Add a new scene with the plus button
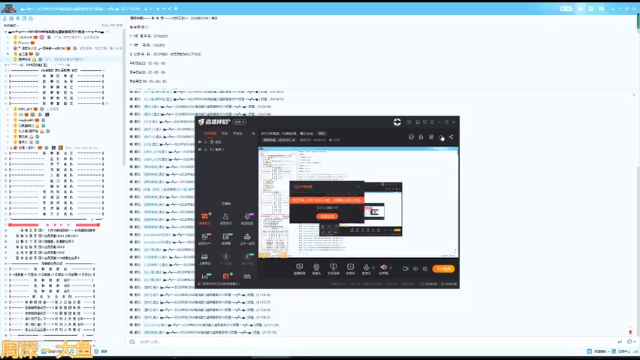This screenshot has height=360, width=640. coord(253,133)
